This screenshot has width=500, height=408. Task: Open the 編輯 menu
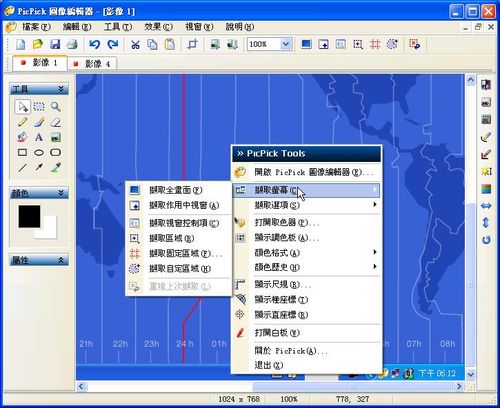pos(77,27)
